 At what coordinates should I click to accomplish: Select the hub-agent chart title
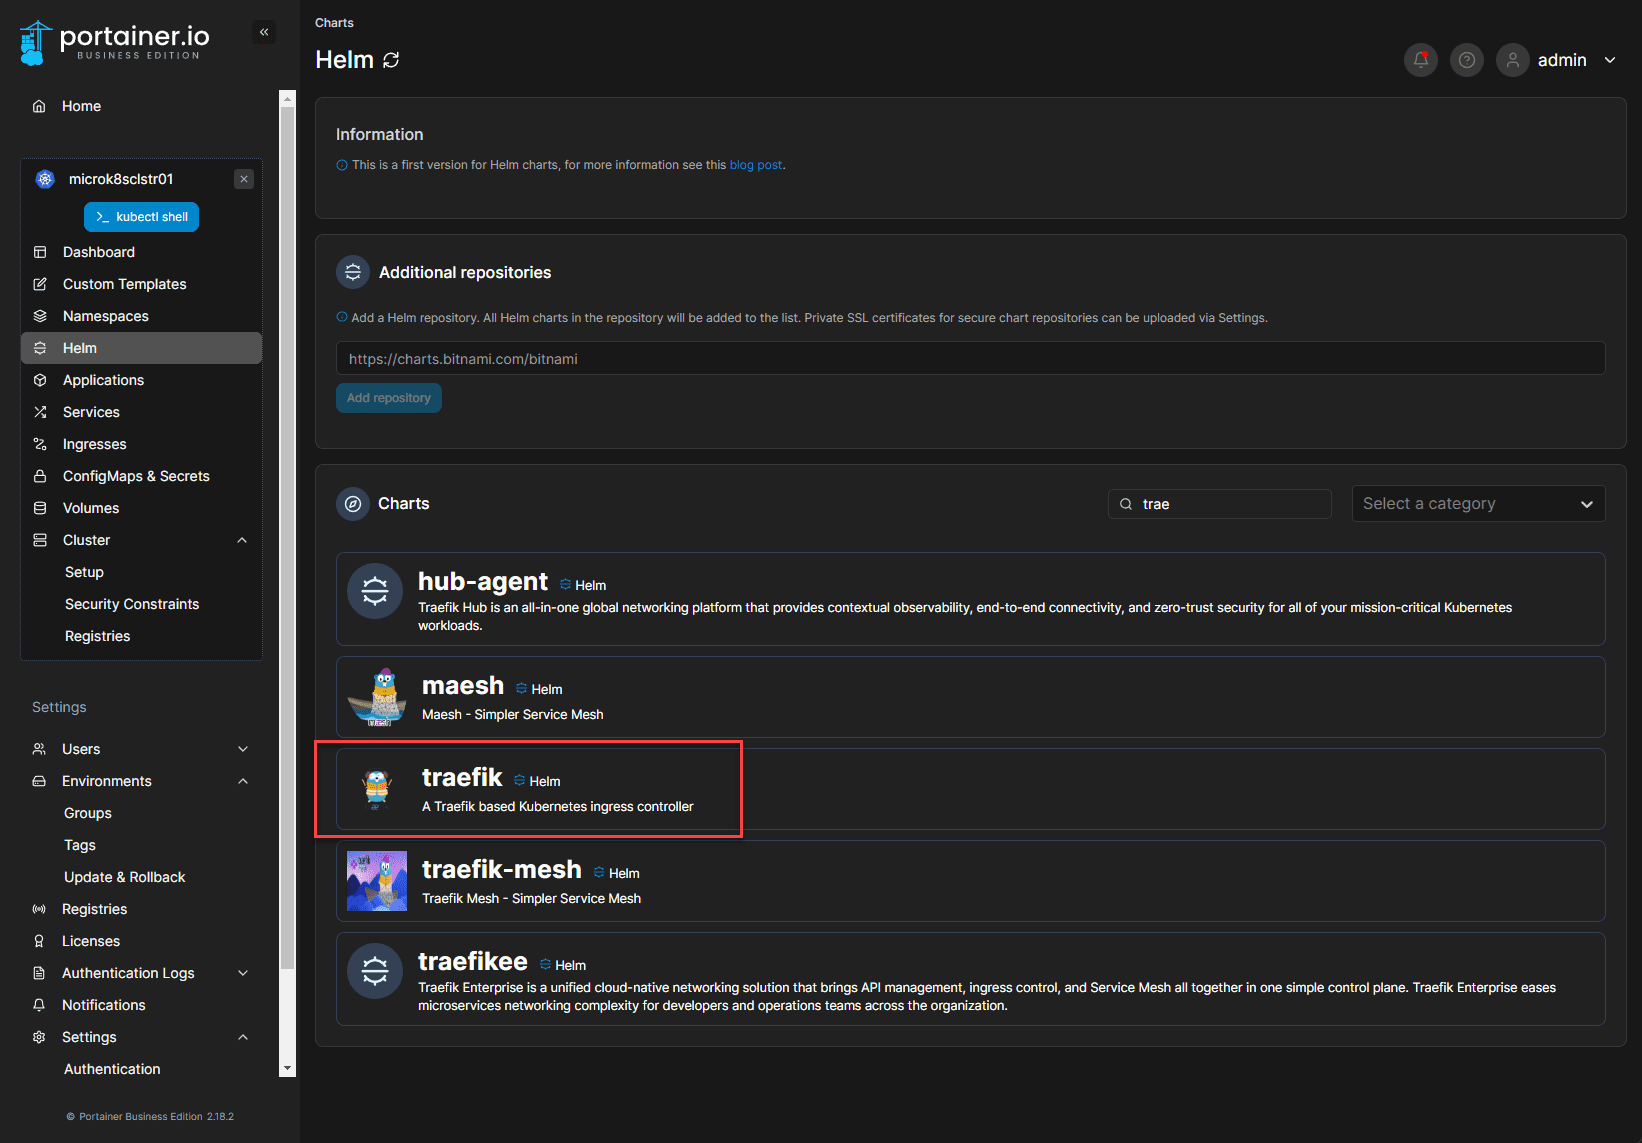tap(483, 581)
